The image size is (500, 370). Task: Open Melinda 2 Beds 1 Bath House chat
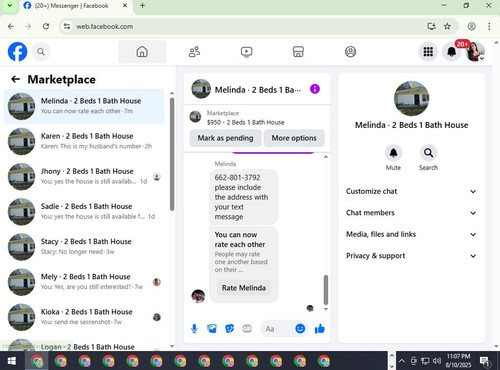(x=84, y=106)
